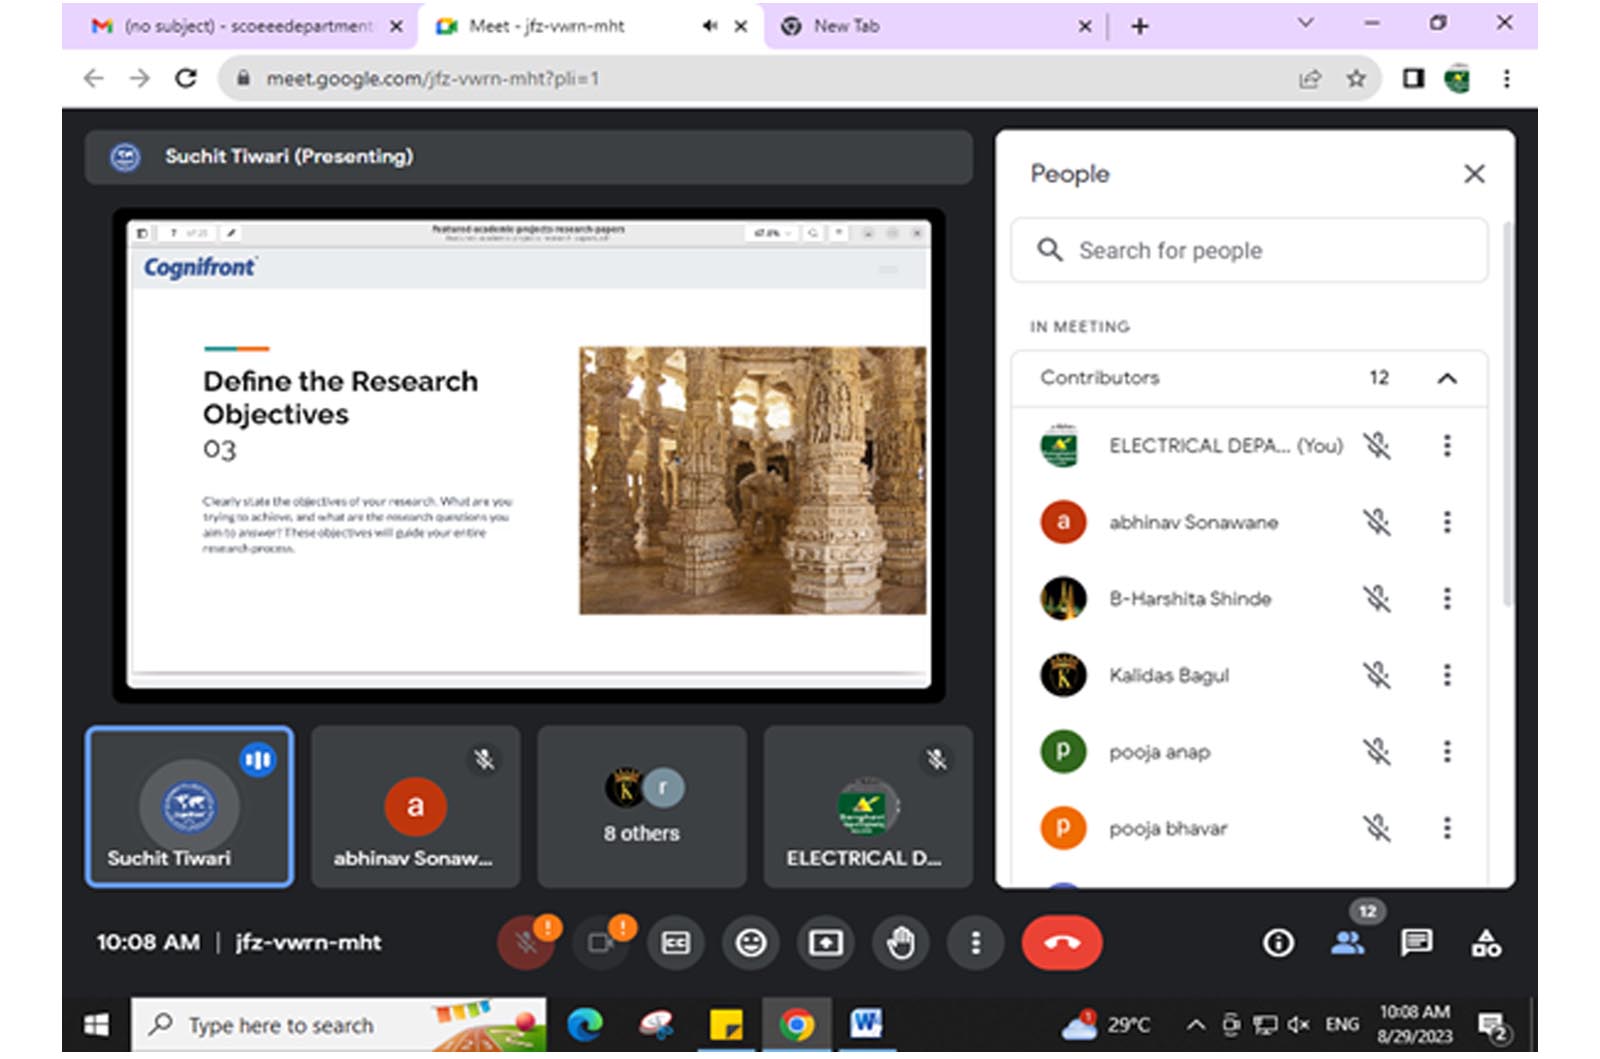Turn on closed captions
The height and width of the screenshot is (1059, 1600).
(x=676, y=942)
